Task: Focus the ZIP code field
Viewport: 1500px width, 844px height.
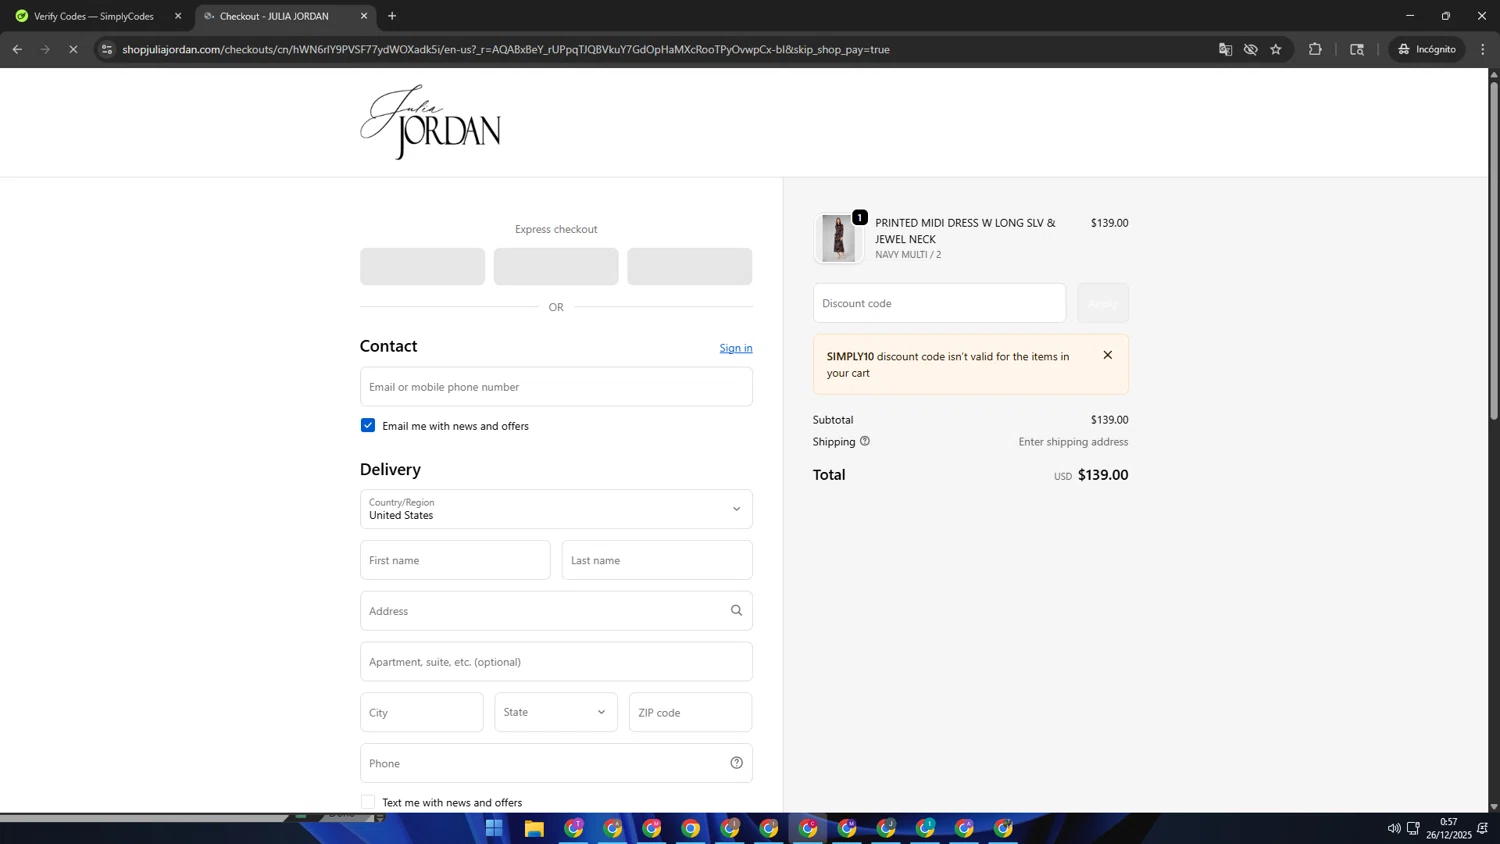Action: [690, 712]
